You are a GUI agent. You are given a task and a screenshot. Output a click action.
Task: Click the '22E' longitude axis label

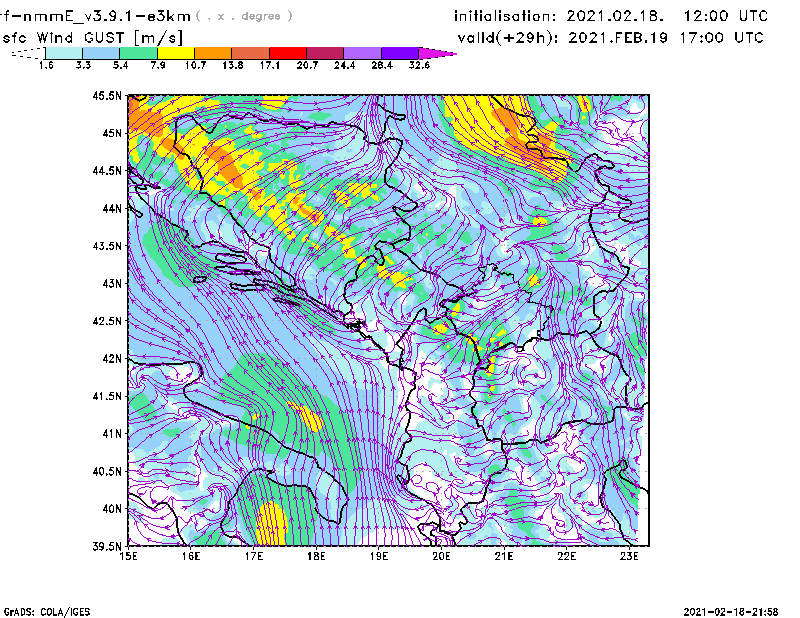click(566, 556)
